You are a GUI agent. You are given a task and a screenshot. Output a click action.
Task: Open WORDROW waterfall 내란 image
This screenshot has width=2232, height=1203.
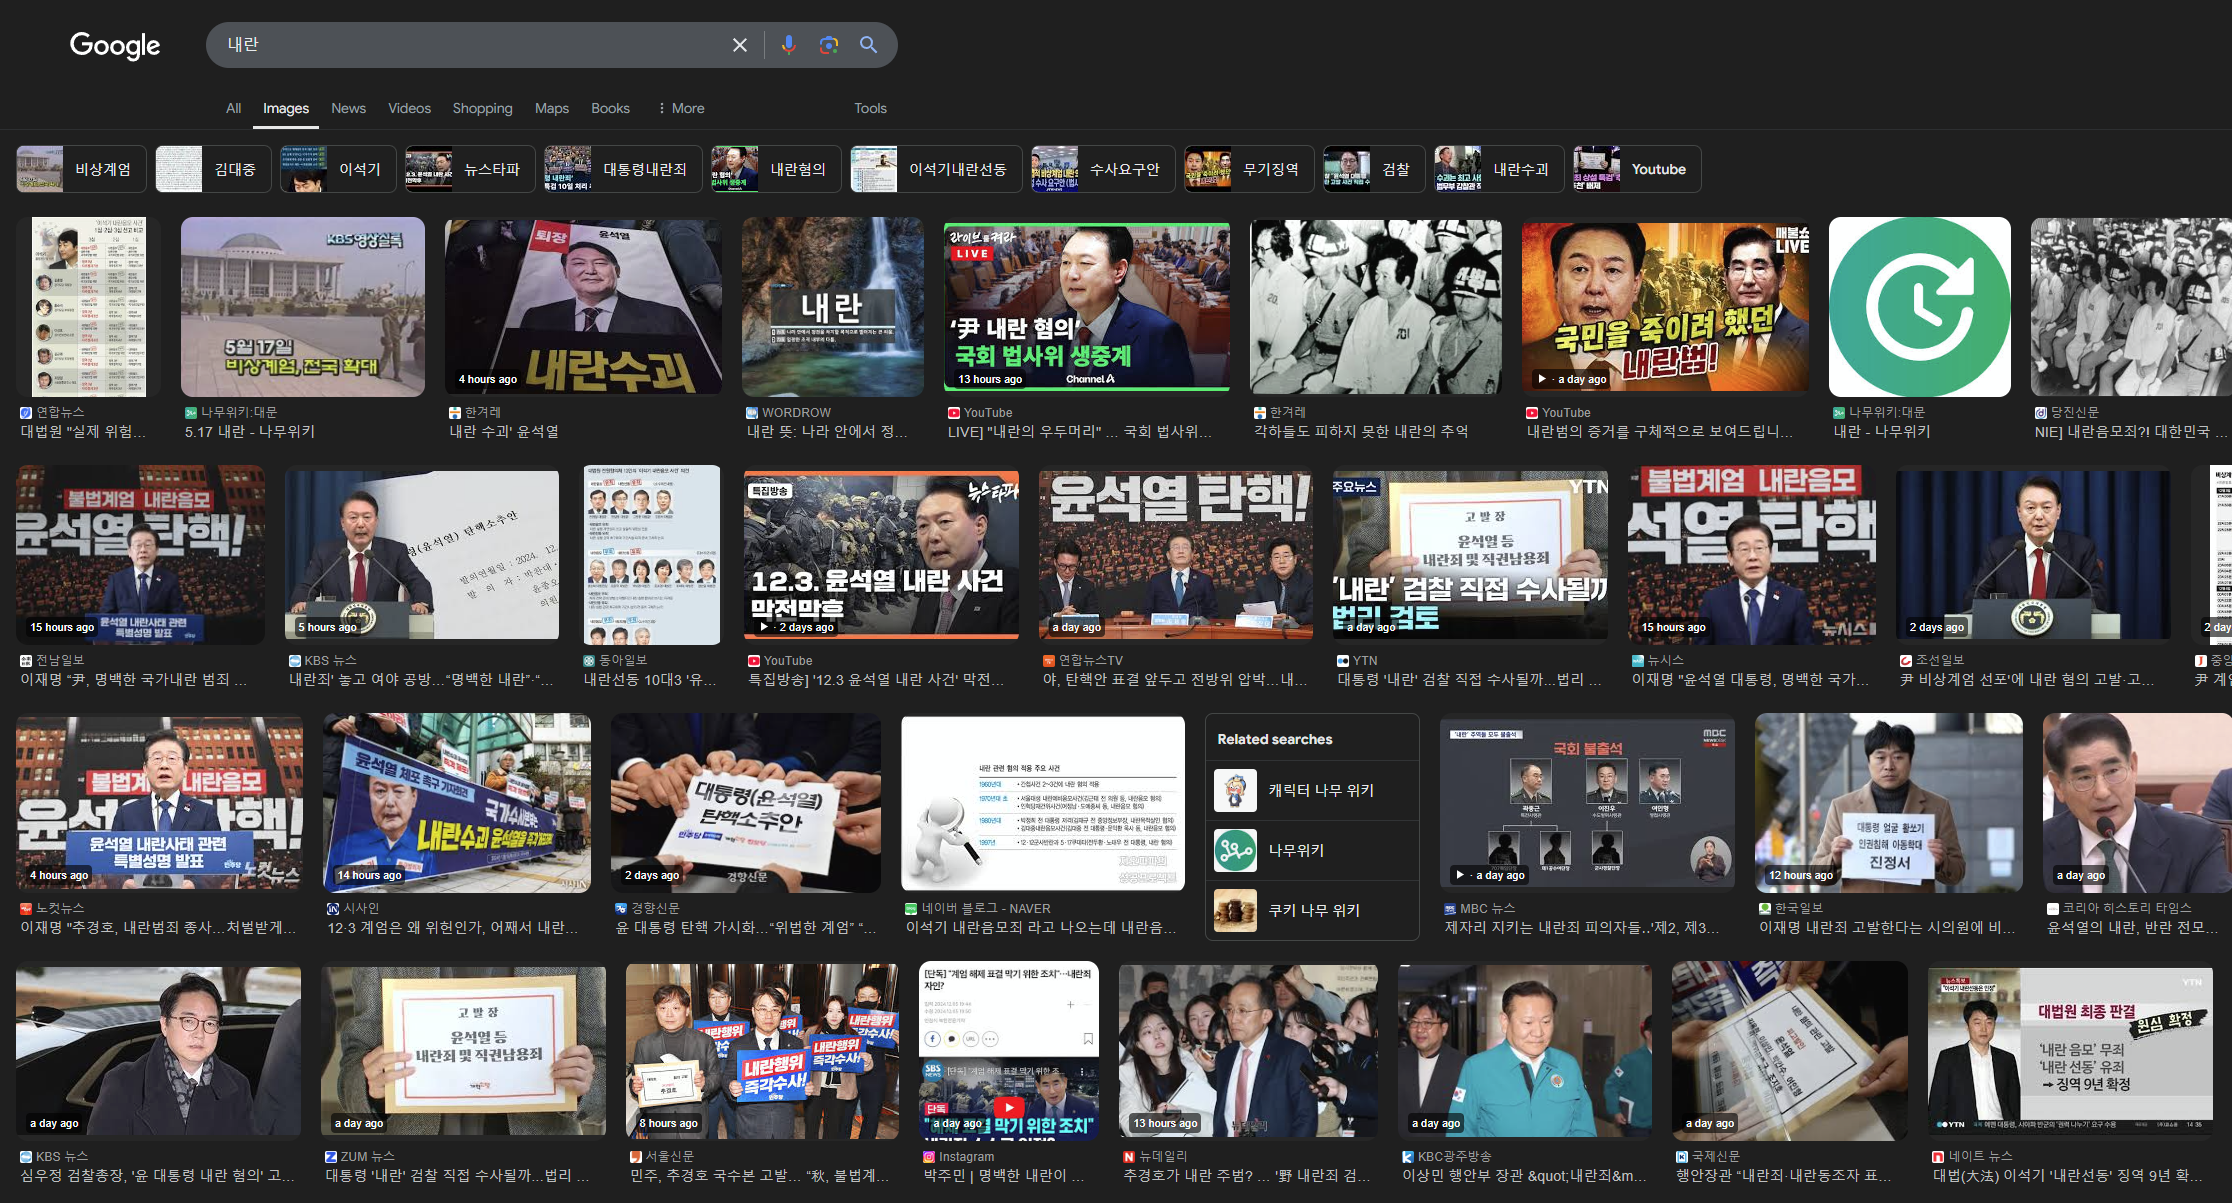tap(832, 307)
